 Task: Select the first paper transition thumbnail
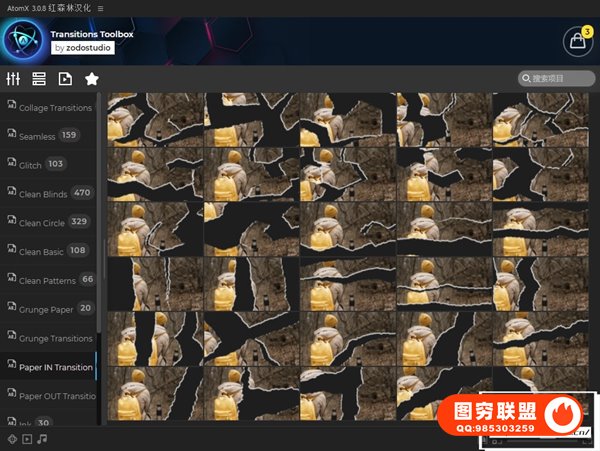click(155, 120)
